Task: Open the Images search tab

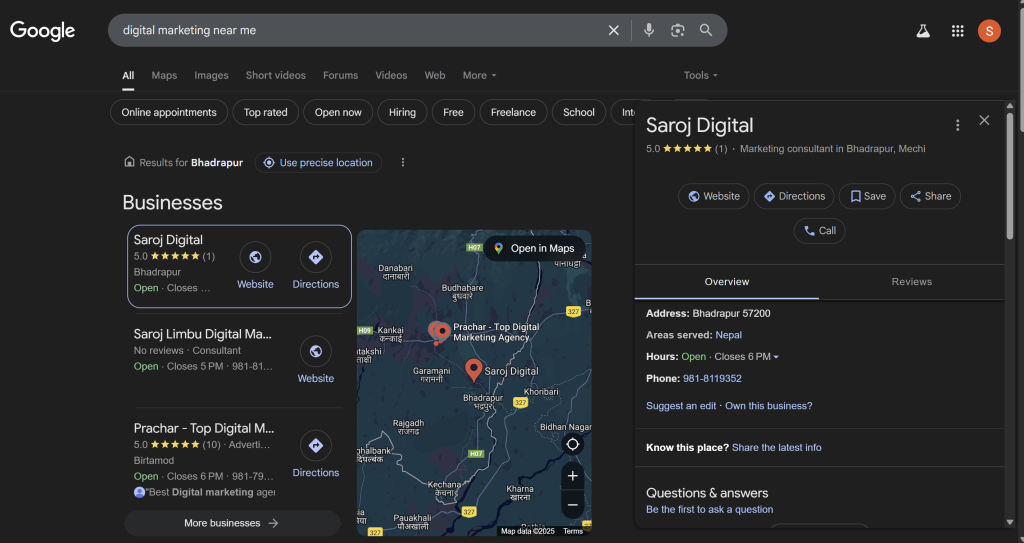Action: pyautogui.click(x=211, y=75)
